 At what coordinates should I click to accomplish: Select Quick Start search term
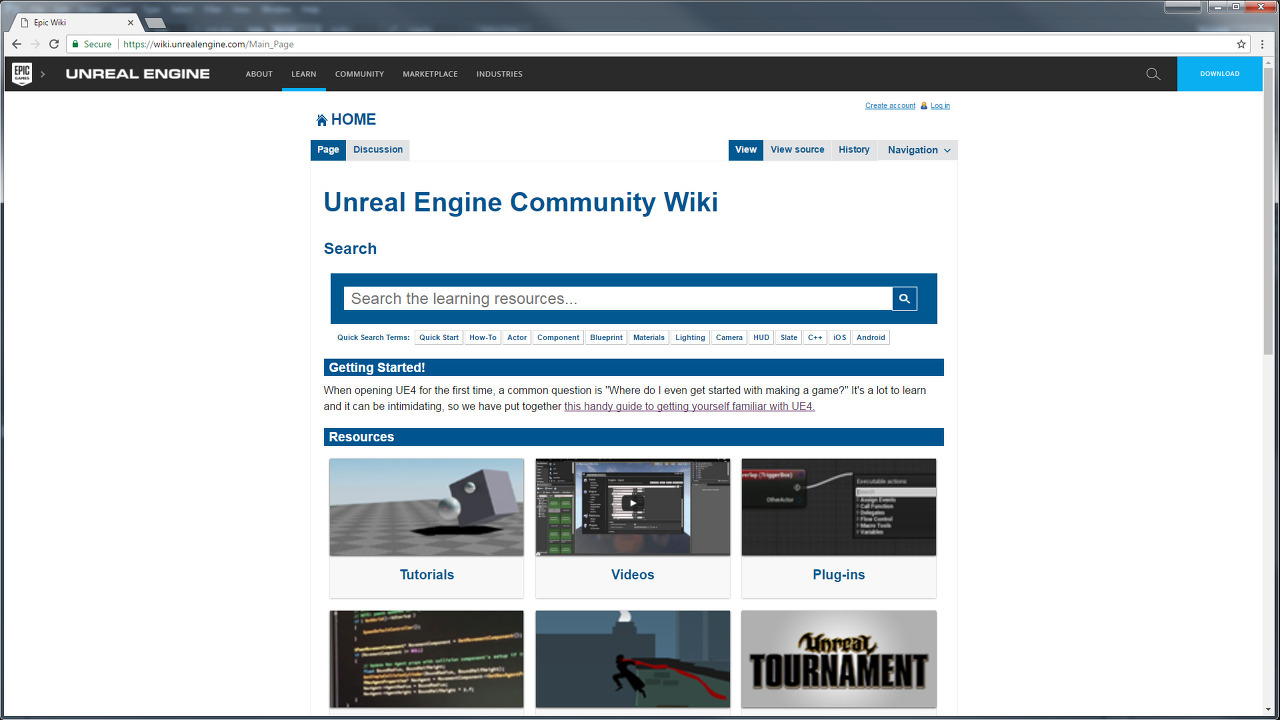point(439,337)
